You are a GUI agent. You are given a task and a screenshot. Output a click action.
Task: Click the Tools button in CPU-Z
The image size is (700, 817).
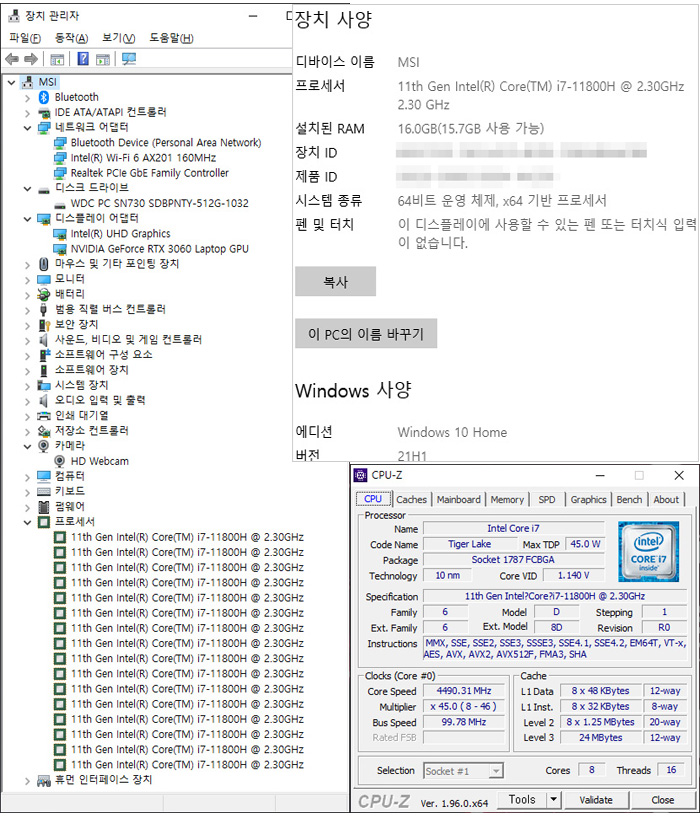[522, 799]
